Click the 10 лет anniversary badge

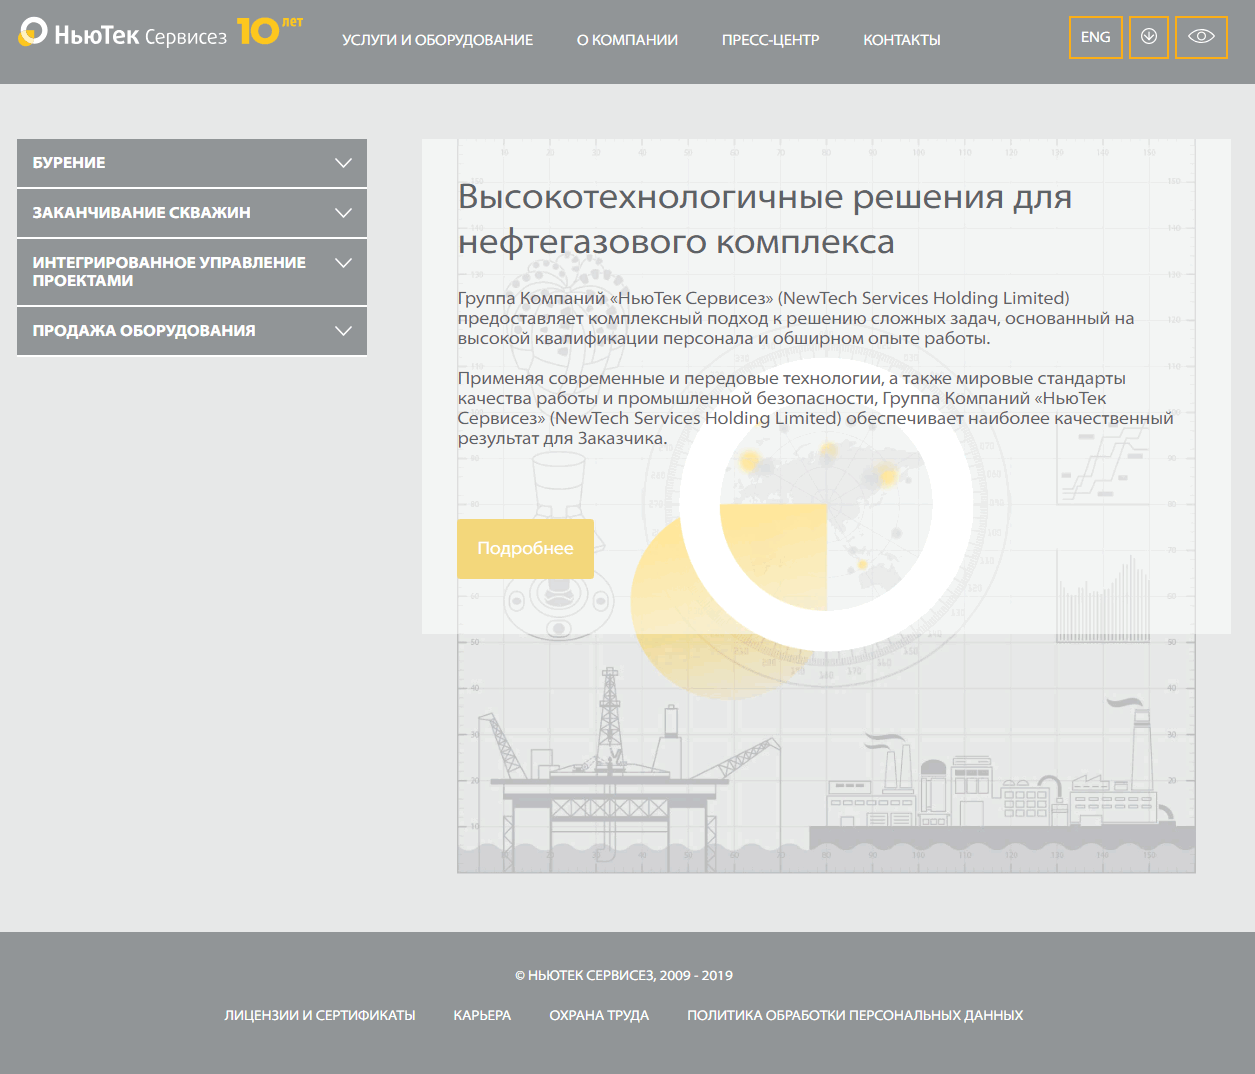[270, 30]
